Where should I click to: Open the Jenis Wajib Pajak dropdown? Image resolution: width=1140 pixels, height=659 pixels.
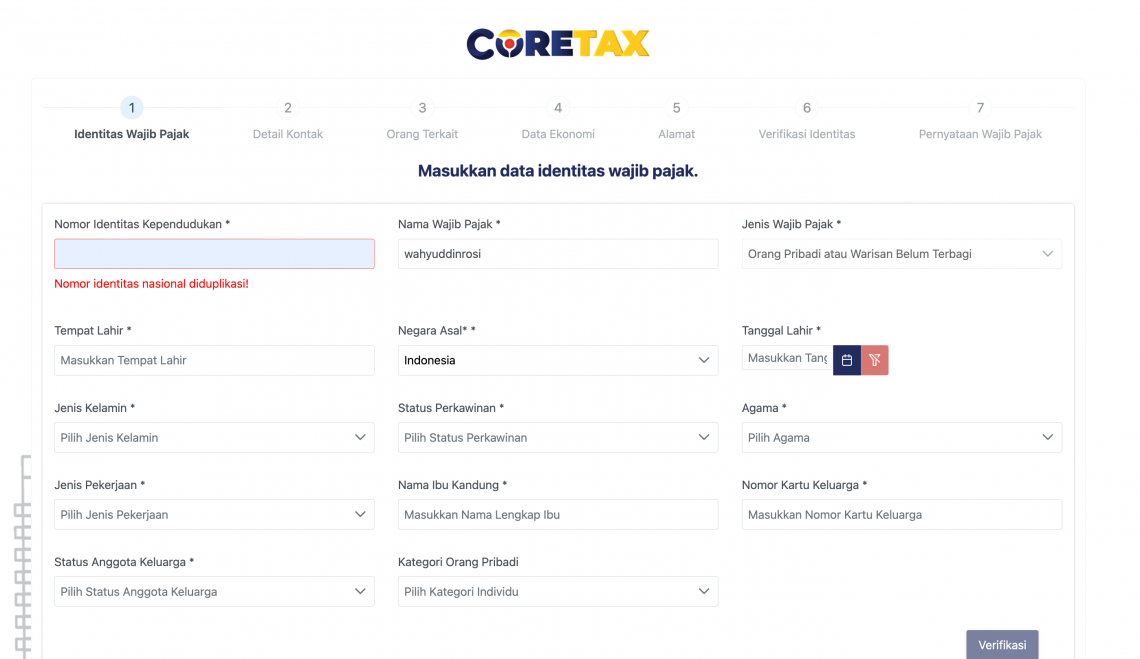[x=901, y=253]
